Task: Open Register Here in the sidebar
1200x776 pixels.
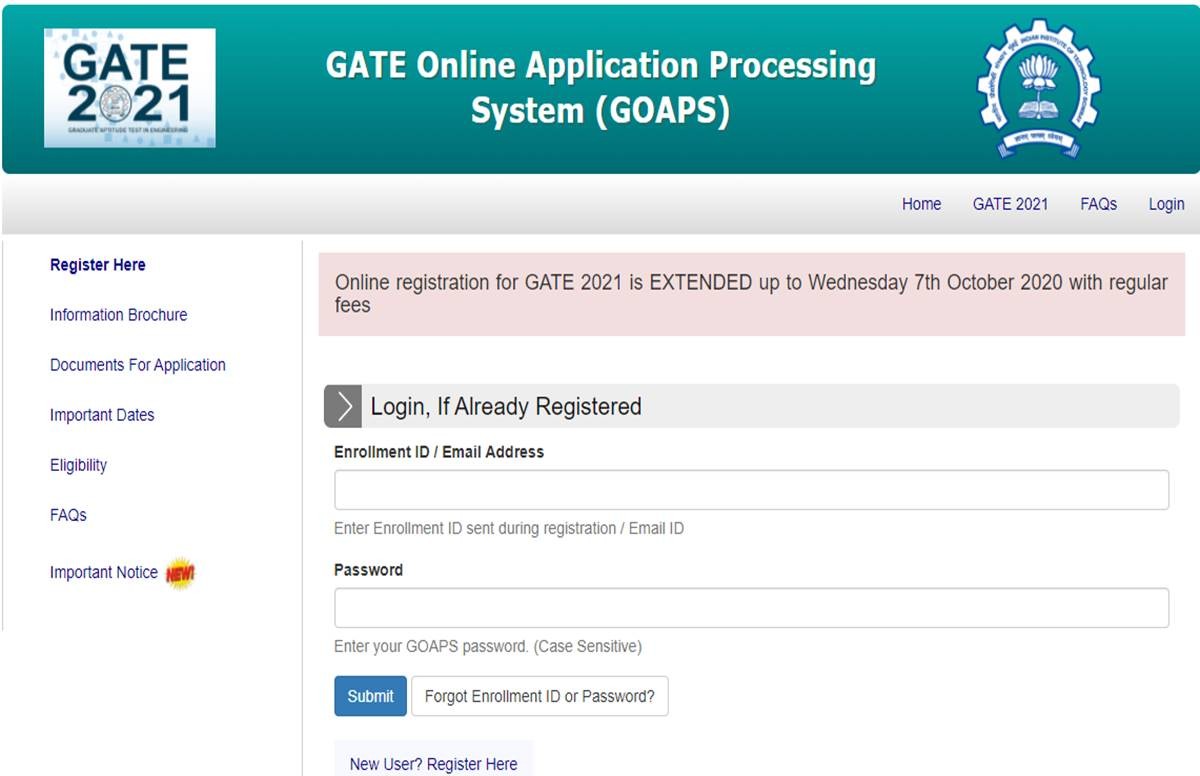Action: point(98,265)
